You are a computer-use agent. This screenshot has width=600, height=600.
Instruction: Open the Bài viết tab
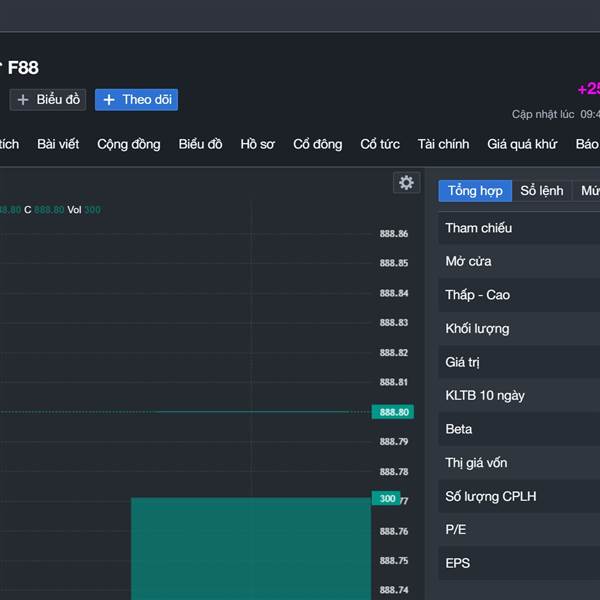[58, 144]
